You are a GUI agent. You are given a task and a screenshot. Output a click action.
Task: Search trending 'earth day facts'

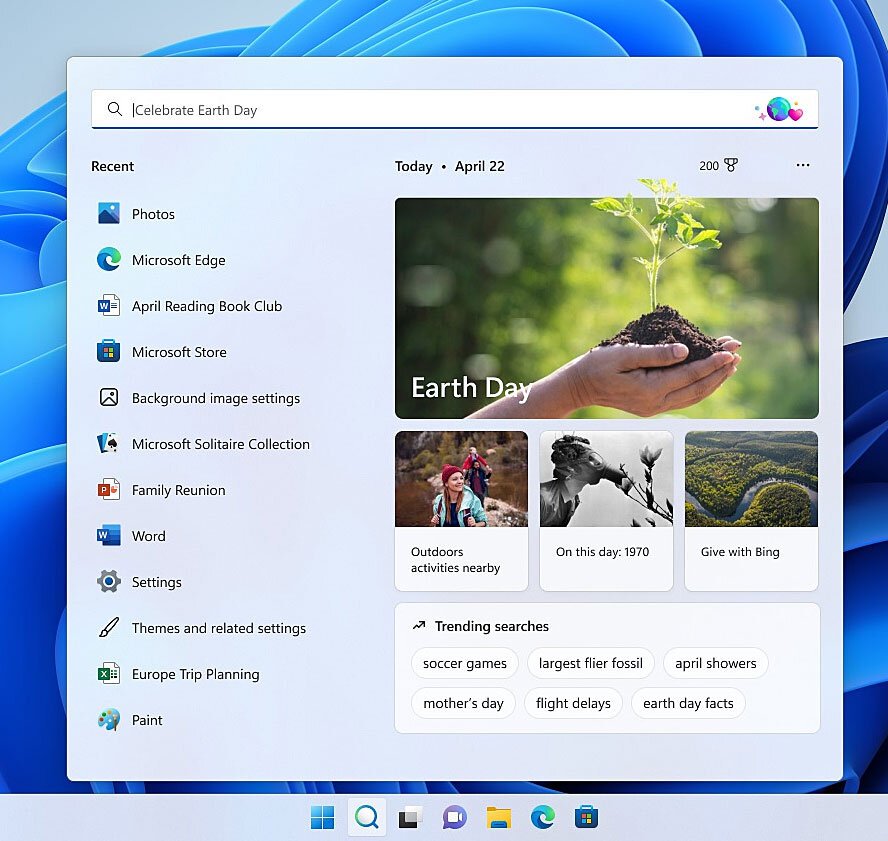point(688,703)
